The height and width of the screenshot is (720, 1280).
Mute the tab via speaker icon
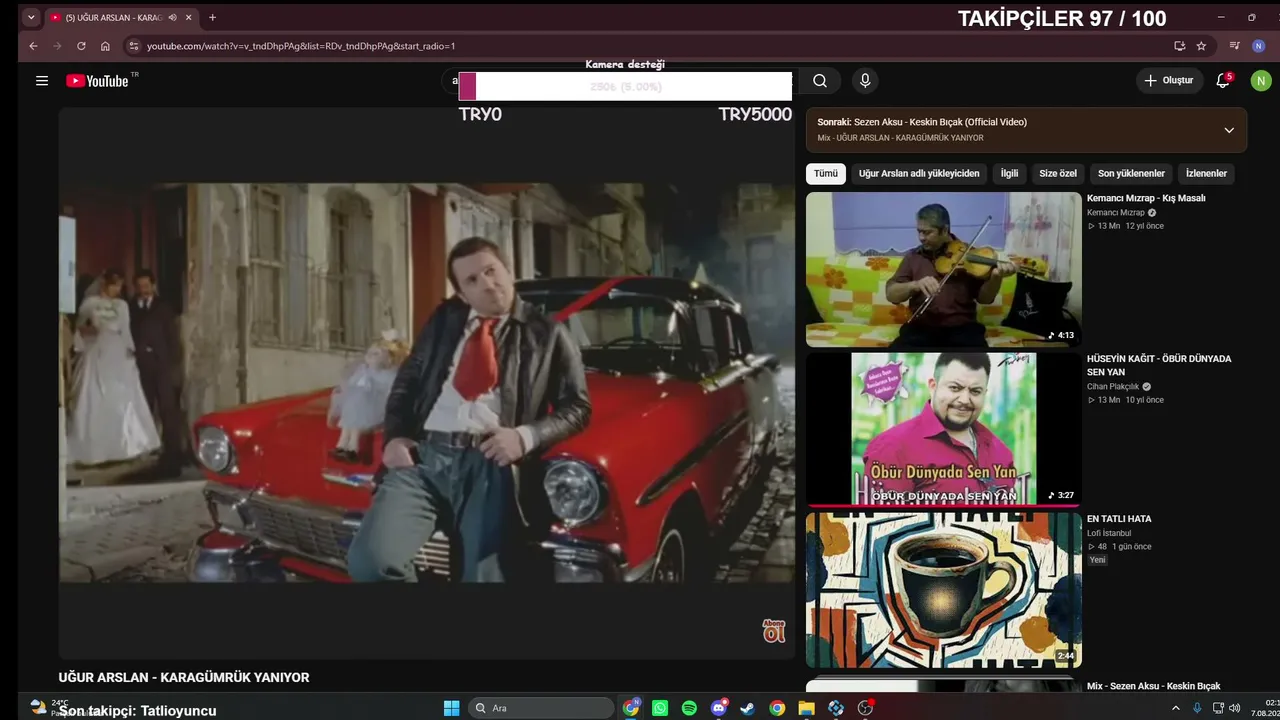pyautogui.click(x=173, y=17)
